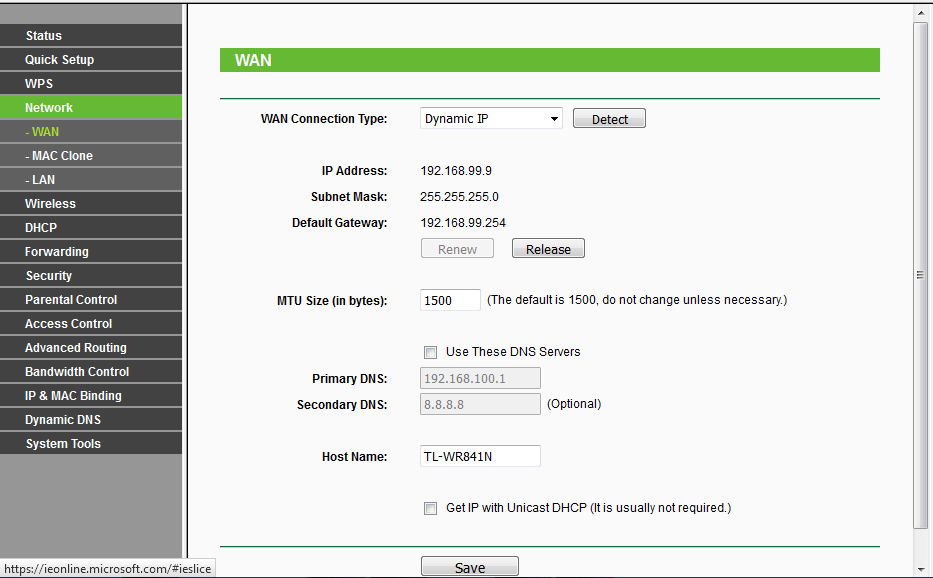This screenshot has width=933, height=578.
Task: Click the Renew button
Action: coord(457,249)
